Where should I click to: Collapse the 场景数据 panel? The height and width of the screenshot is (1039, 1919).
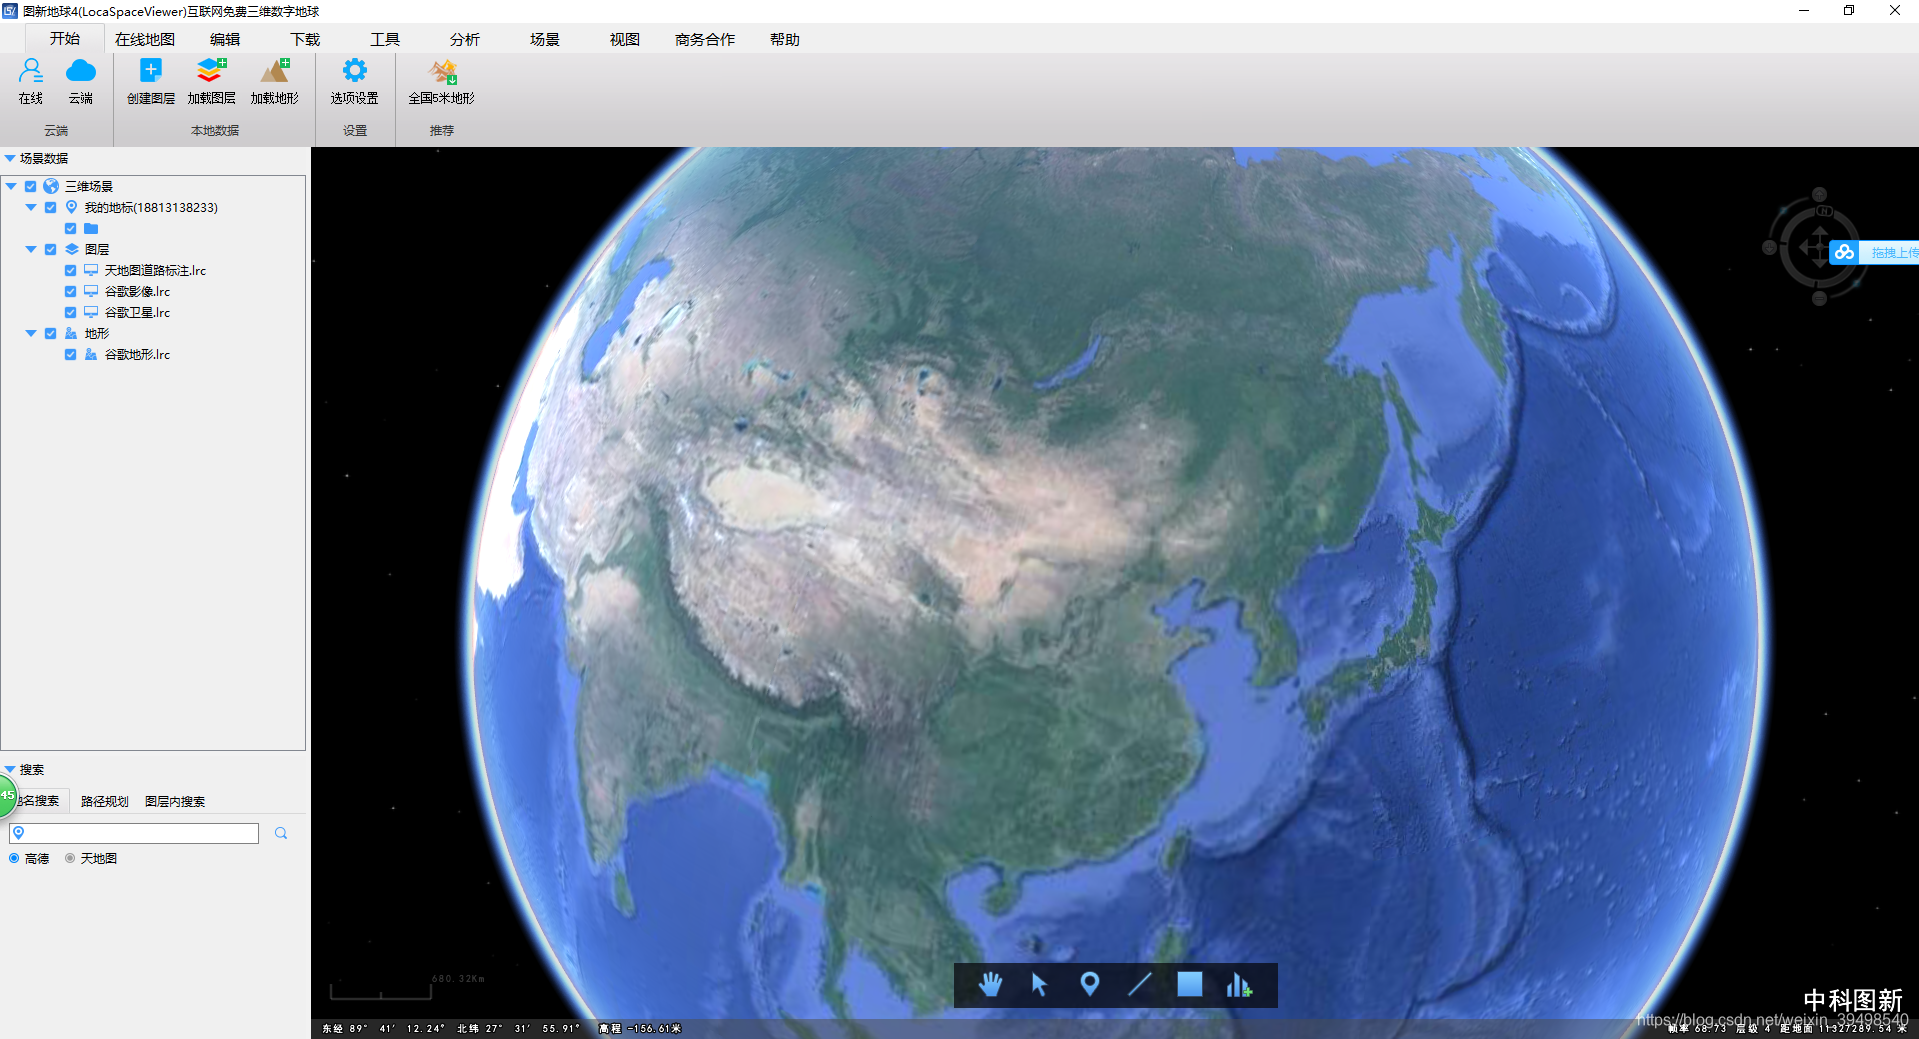pos(9,158)
